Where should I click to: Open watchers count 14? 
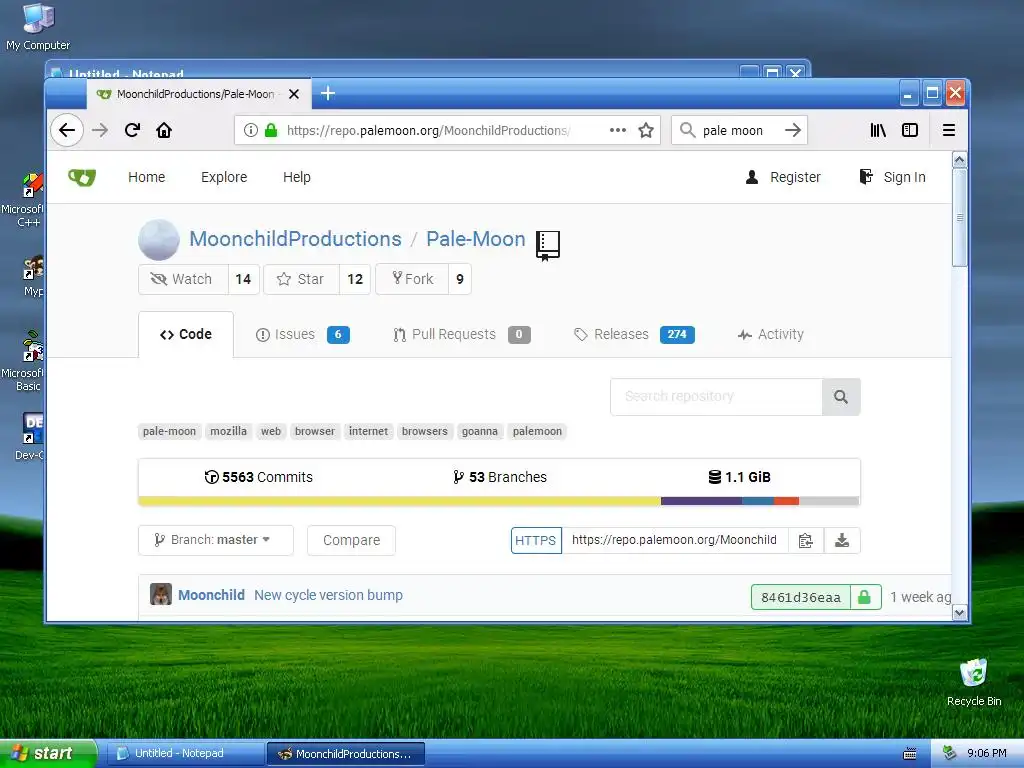click(x=243, y=280)
